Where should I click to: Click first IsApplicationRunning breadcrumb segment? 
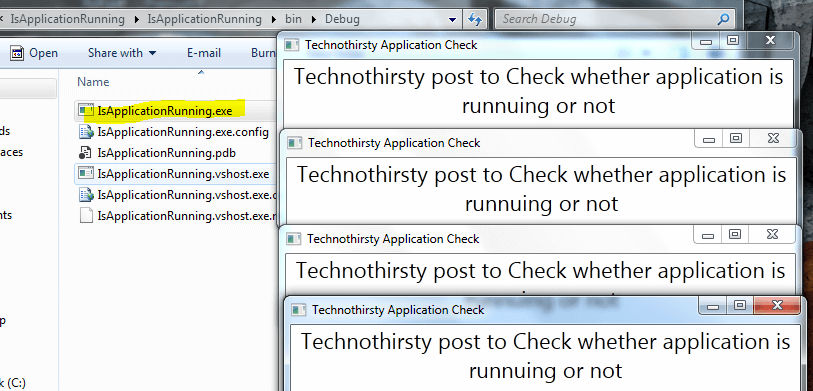pyautogui.click(x=67, y=20)
